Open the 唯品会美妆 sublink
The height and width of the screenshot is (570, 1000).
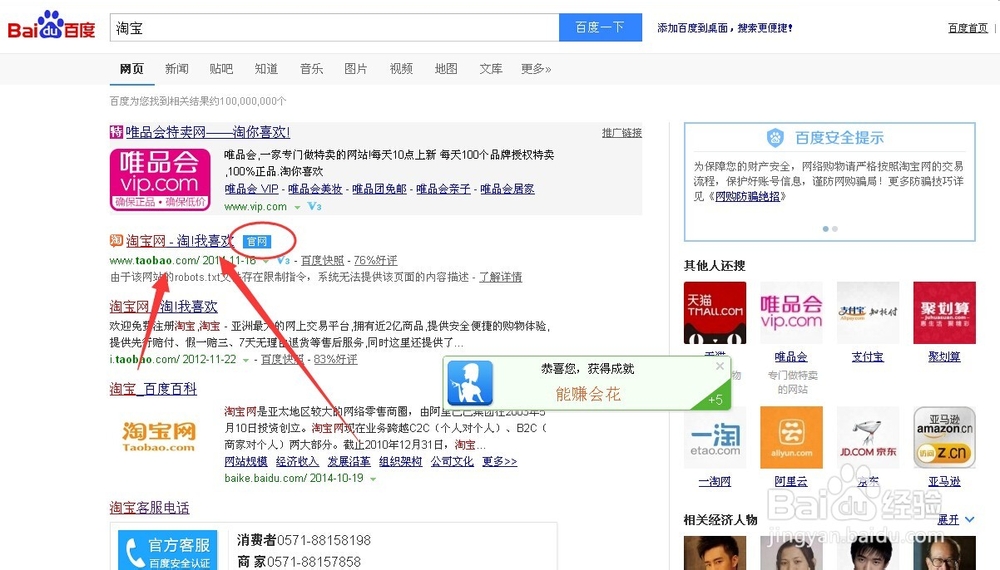pyautogui.click(x=315, y=189)
